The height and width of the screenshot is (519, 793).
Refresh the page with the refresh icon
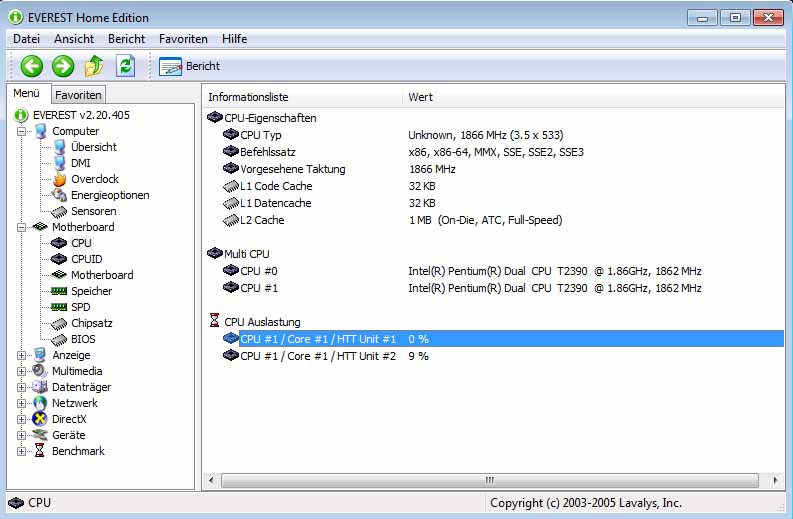click(125, 66)
